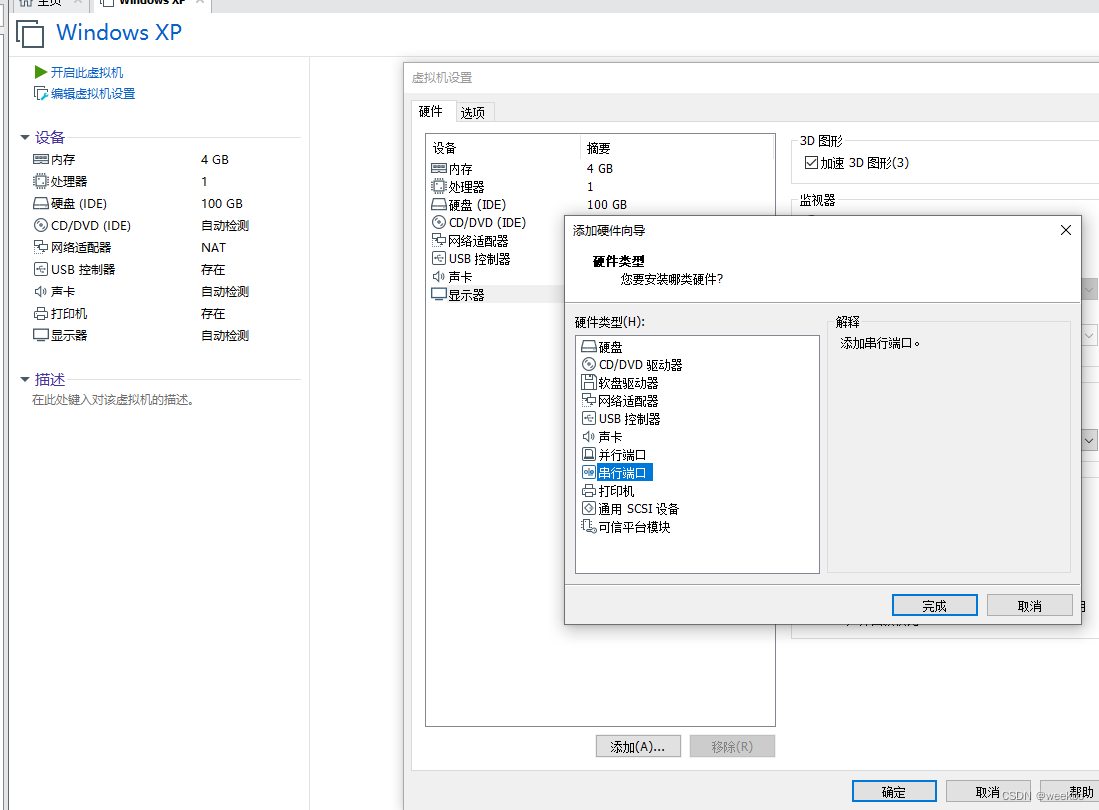Click the 设备 column header in settings list
The width and height of the screenshot is (1099, 810).
pyautogui.click(x=503, y=148)
